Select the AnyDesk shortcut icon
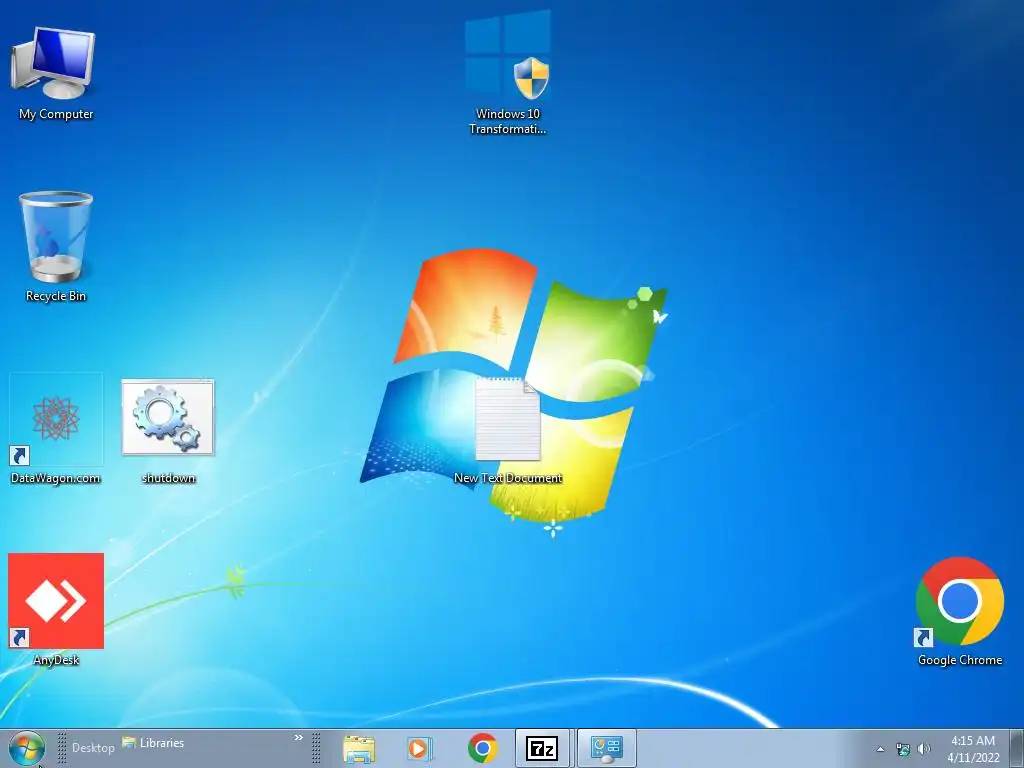The height and width of the screenshot is (768, 1024). coord(56,601)
